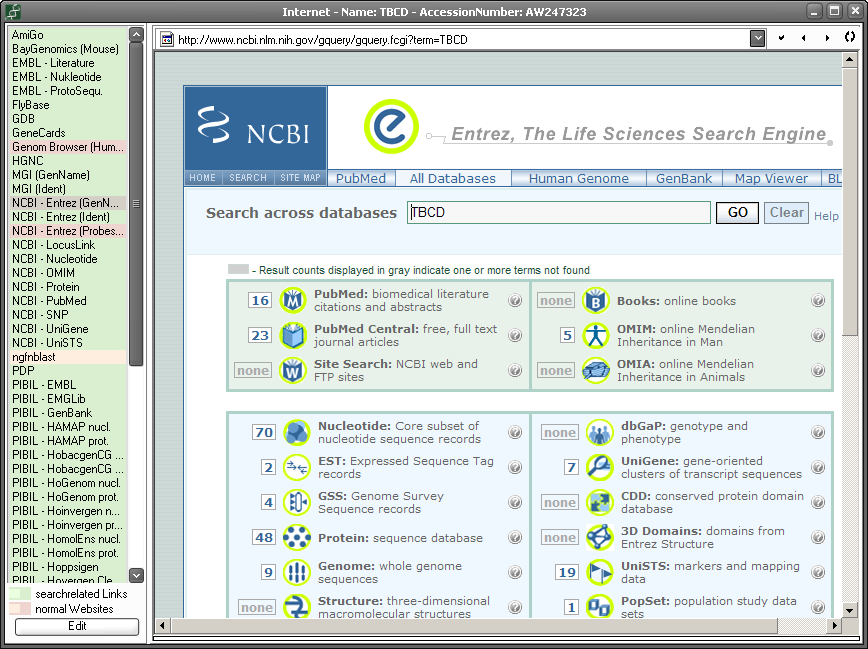Click the SITE MAP navigation item
The width and height of the screenshot is (868, 649).
coord(301,178)
